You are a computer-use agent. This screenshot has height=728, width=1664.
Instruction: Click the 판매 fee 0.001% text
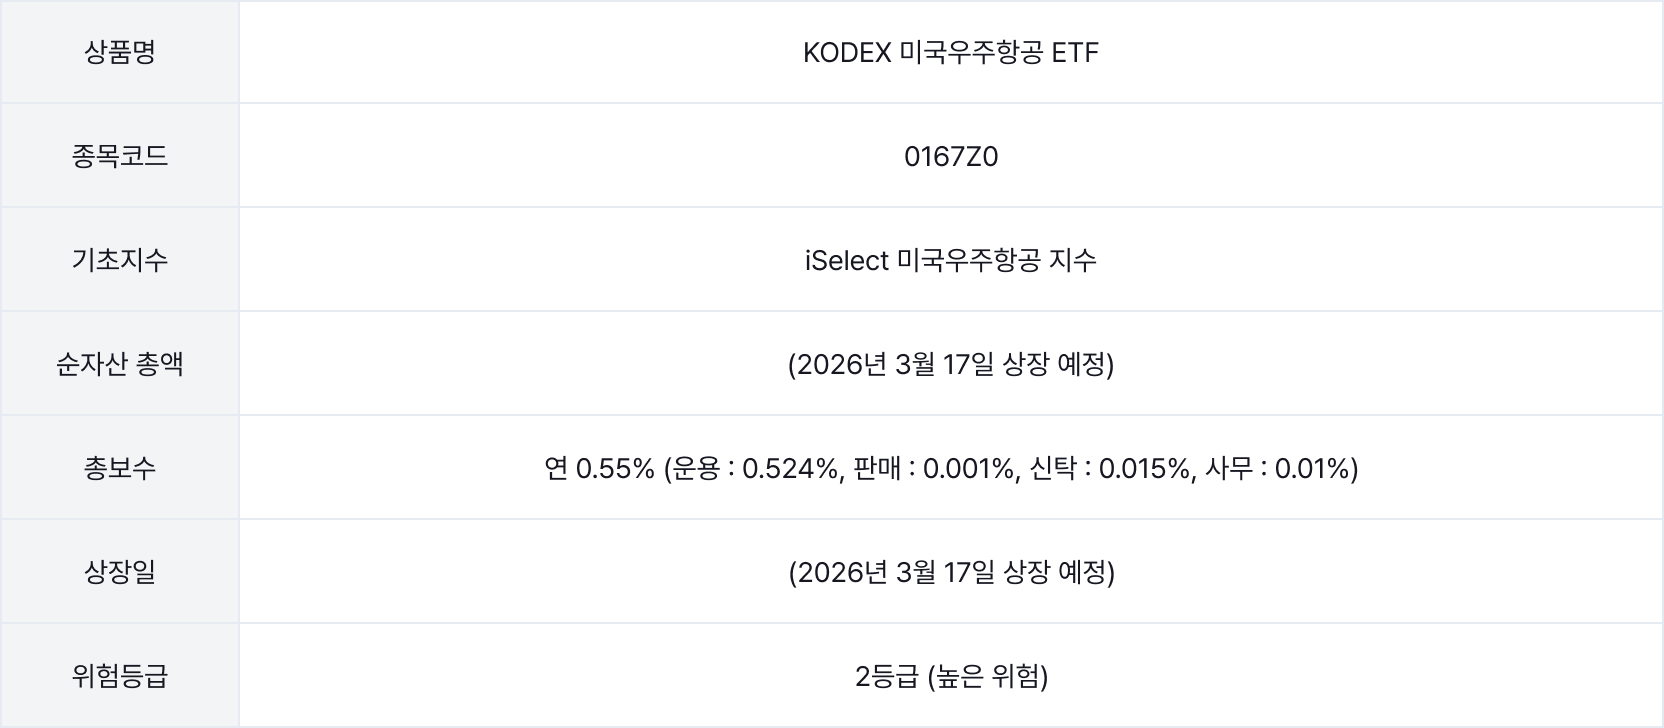pyautogui.click(x=934, y=468)
